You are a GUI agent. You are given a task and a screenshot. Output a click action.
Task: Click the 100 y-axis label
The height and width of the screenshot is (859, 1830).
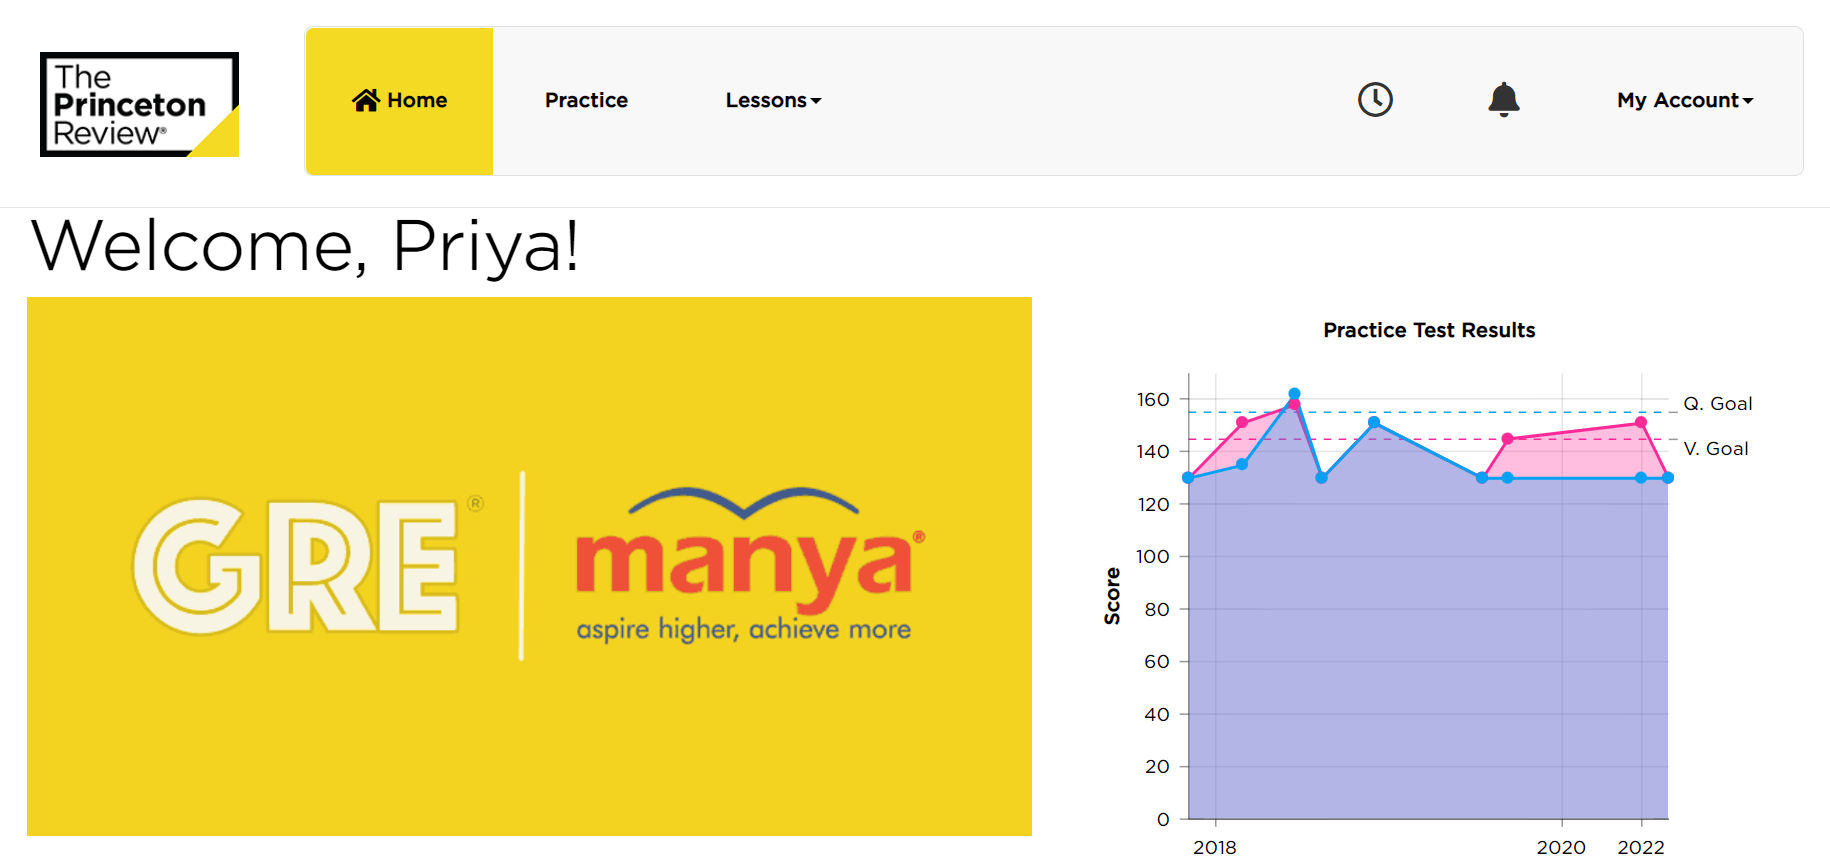click(1153, 556)
